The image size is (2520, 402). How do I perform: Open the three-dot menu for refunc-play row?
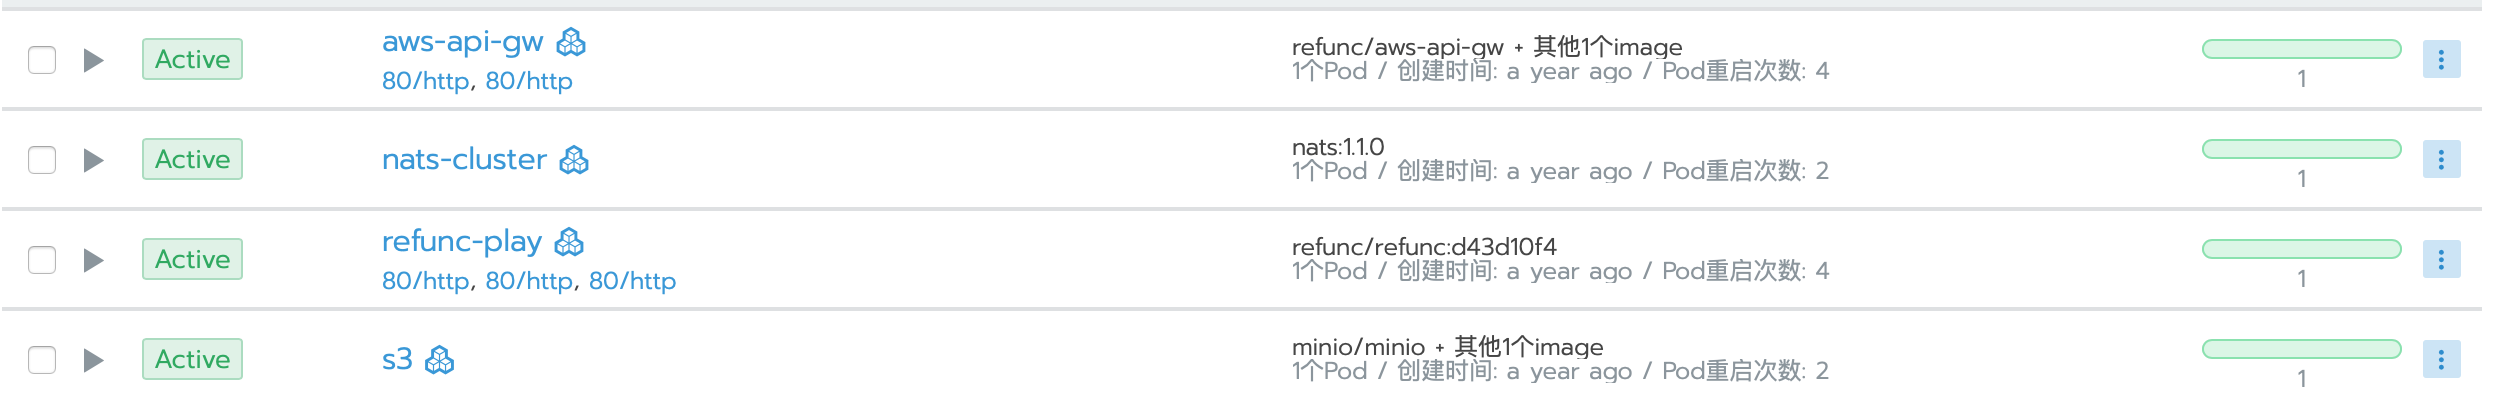tap(2441, 260)
